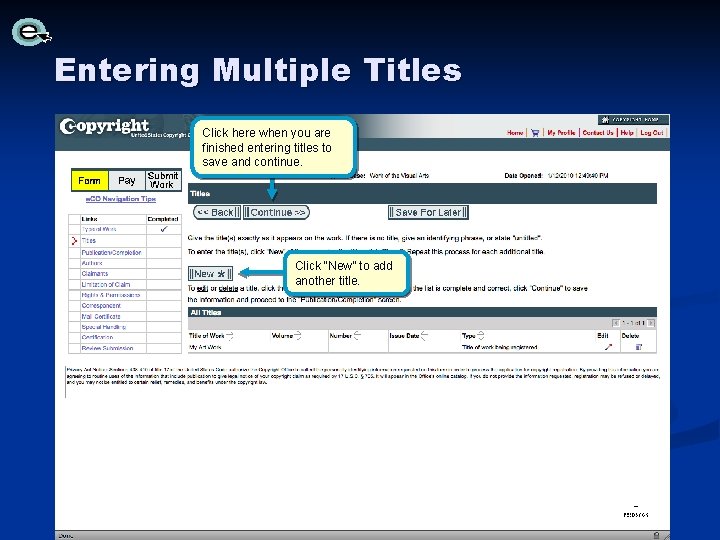Go to Special Handling section link

[x=103, y=327]
